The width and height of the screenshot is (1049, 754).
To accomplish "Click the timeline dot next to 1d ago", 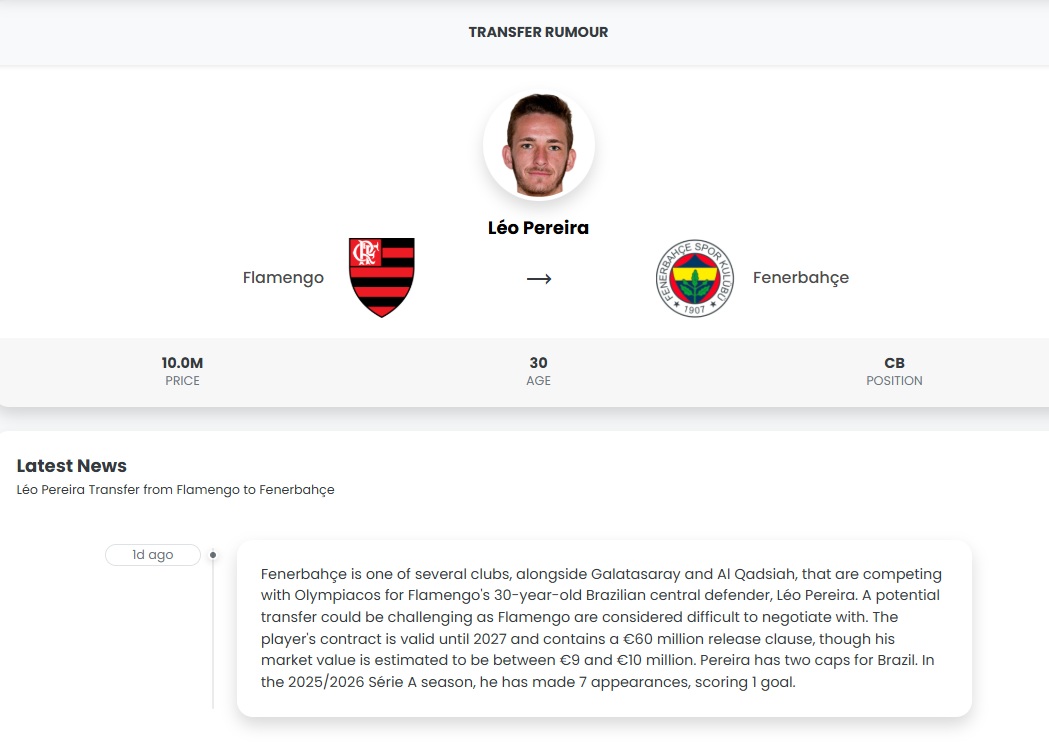I will 211,554.
